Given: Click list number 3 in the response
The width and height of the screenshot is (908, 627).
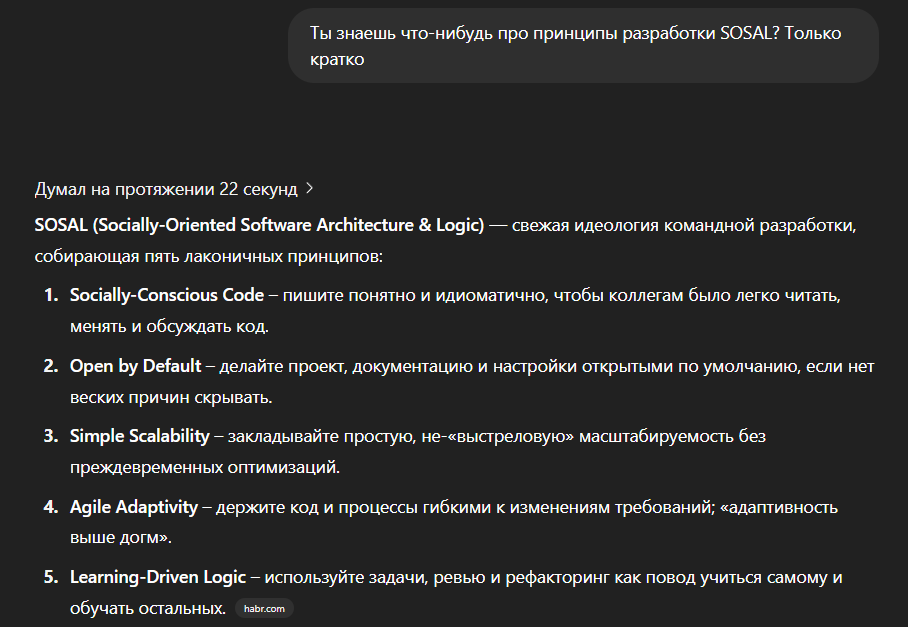Looking at the screenshot, I should 50,436.
